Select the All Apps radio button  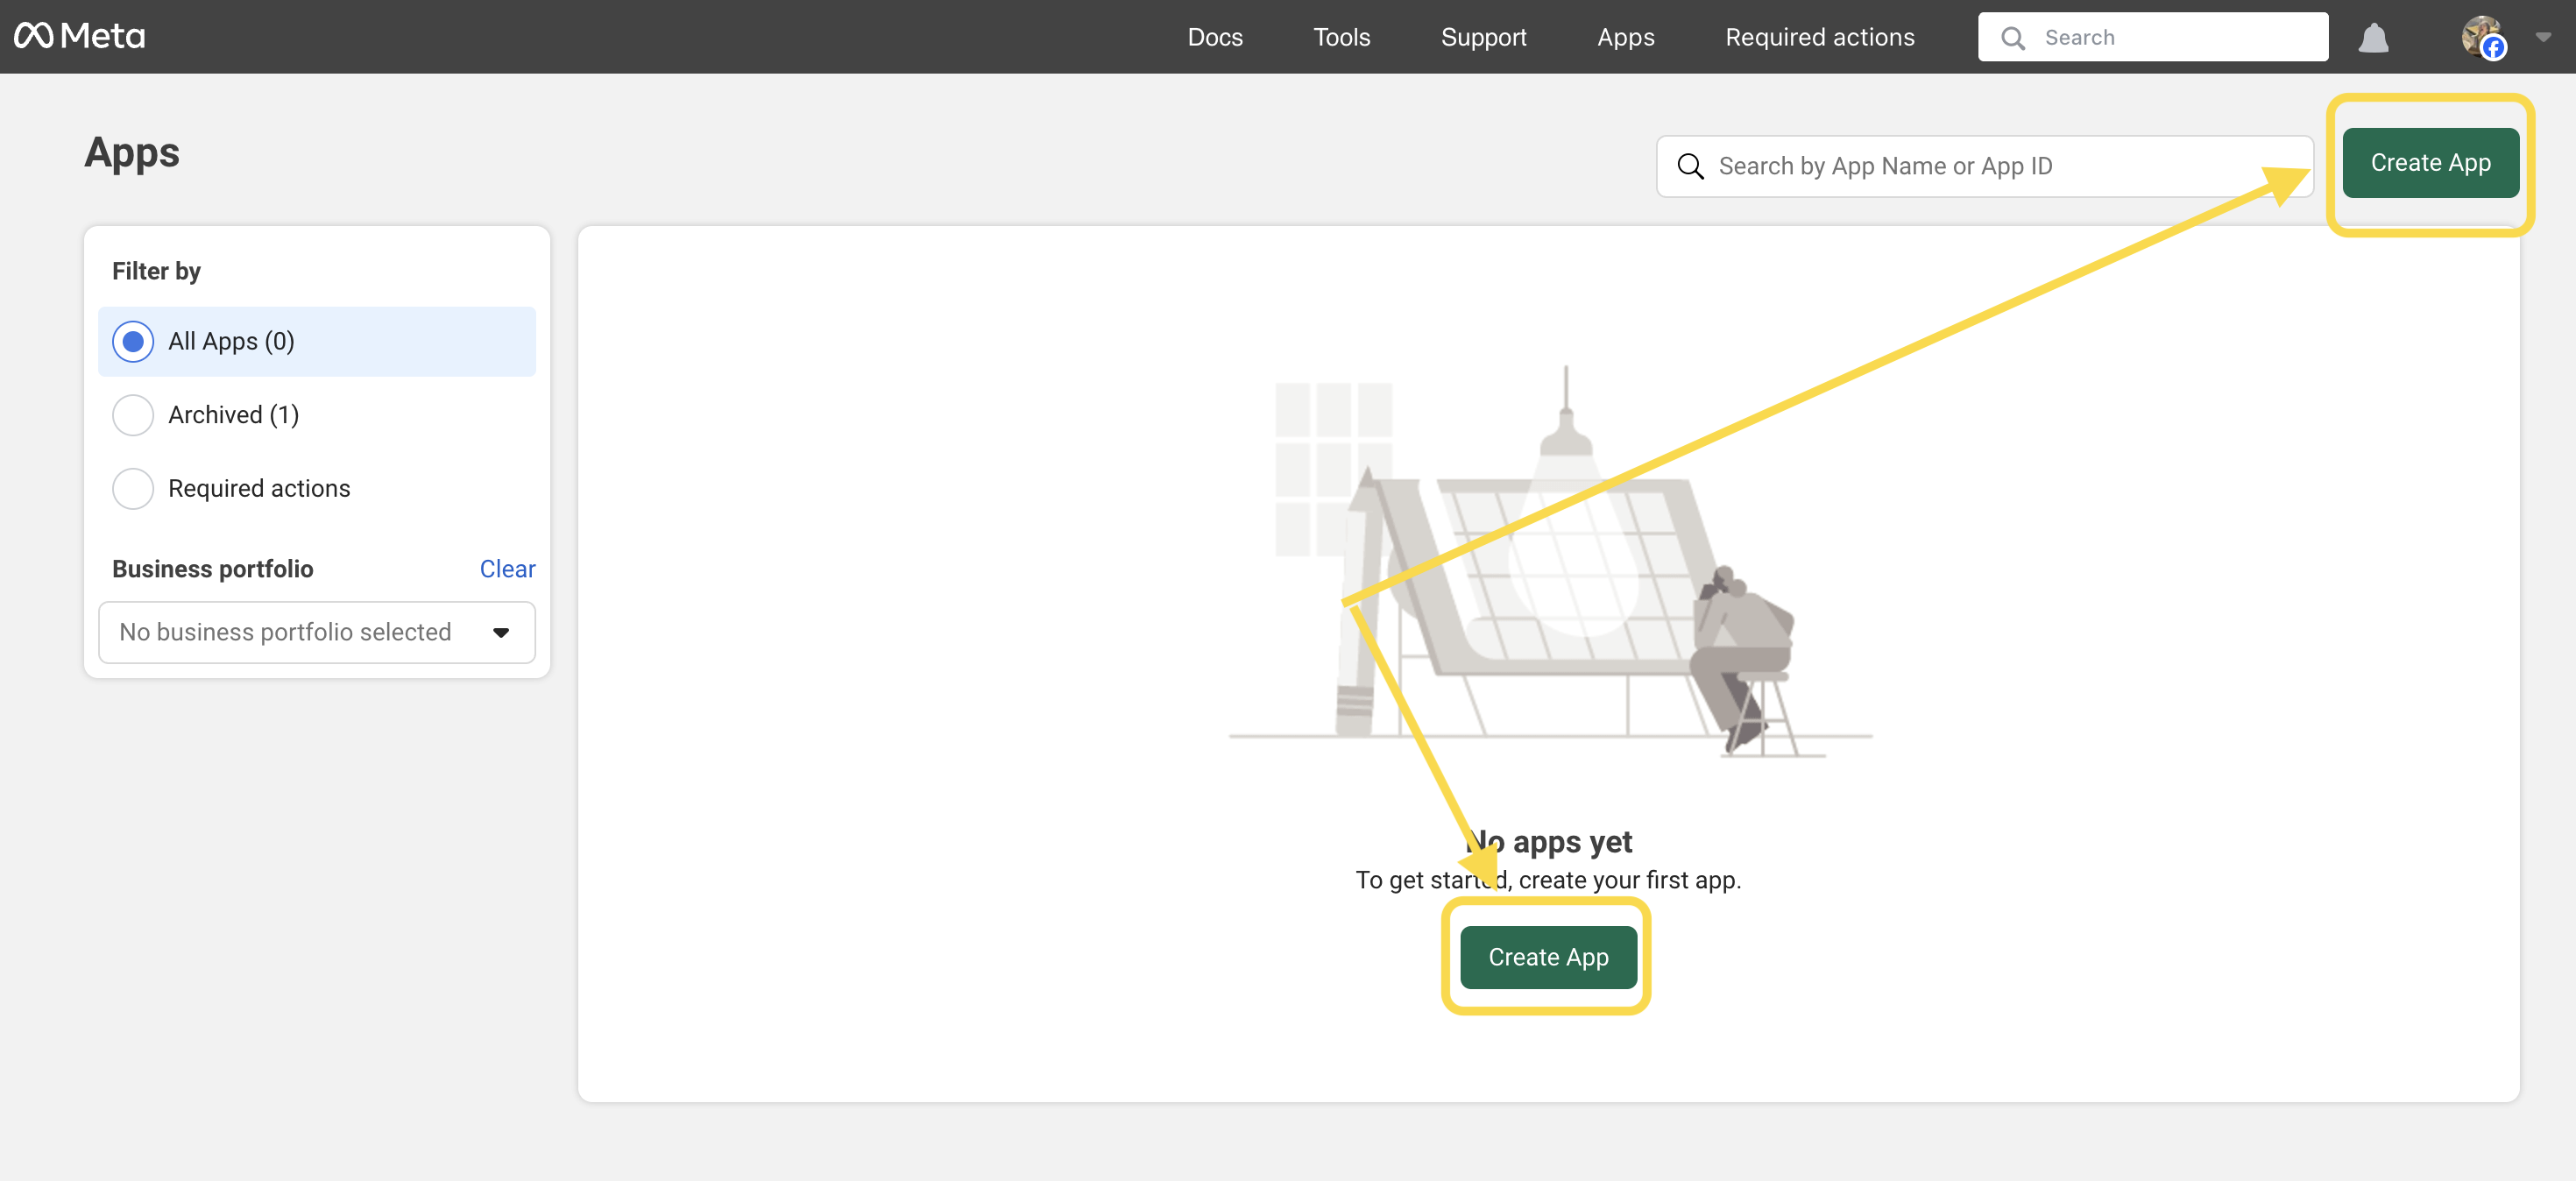coord(132,341)
